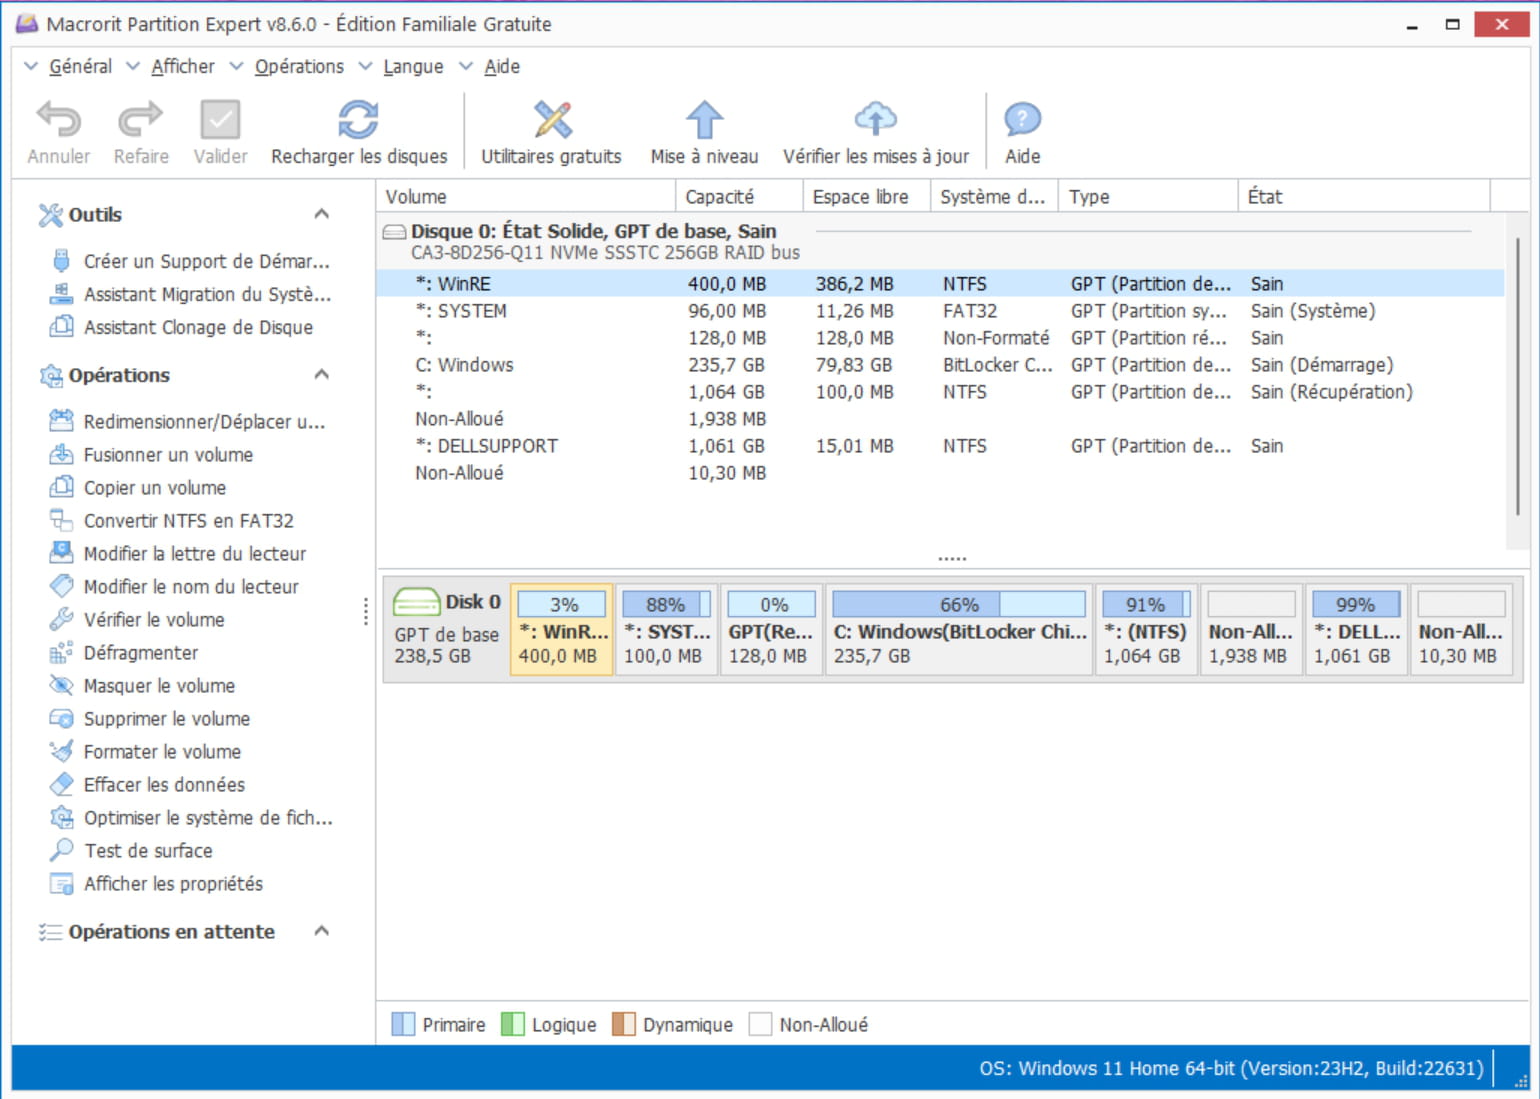Choose Formater le volume
This screenshot has height=1099, width=1540.
coord(146,752)
